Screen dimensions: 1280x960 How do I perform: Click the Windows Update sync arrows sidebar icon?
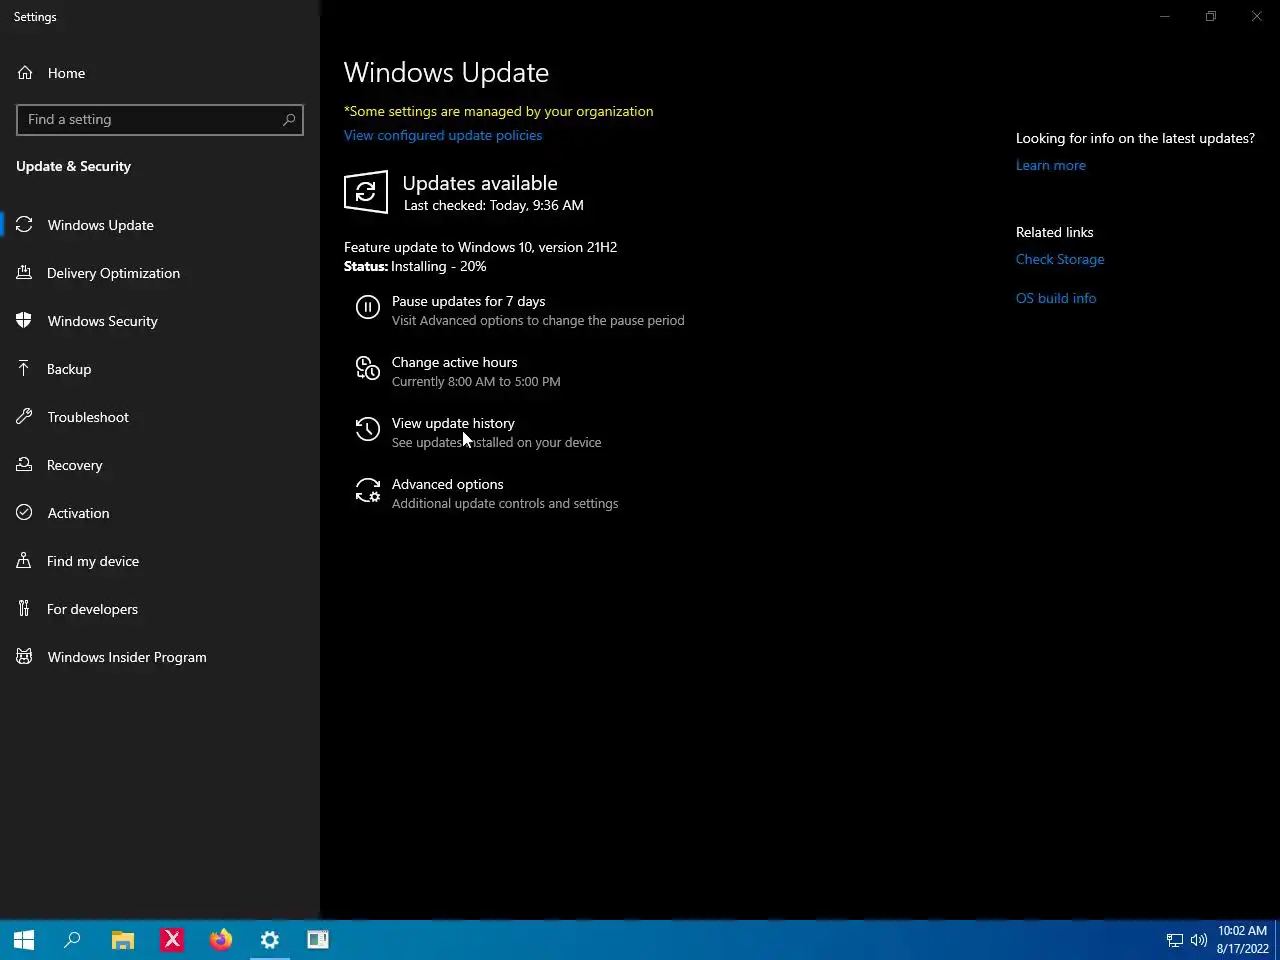point(25,225)
